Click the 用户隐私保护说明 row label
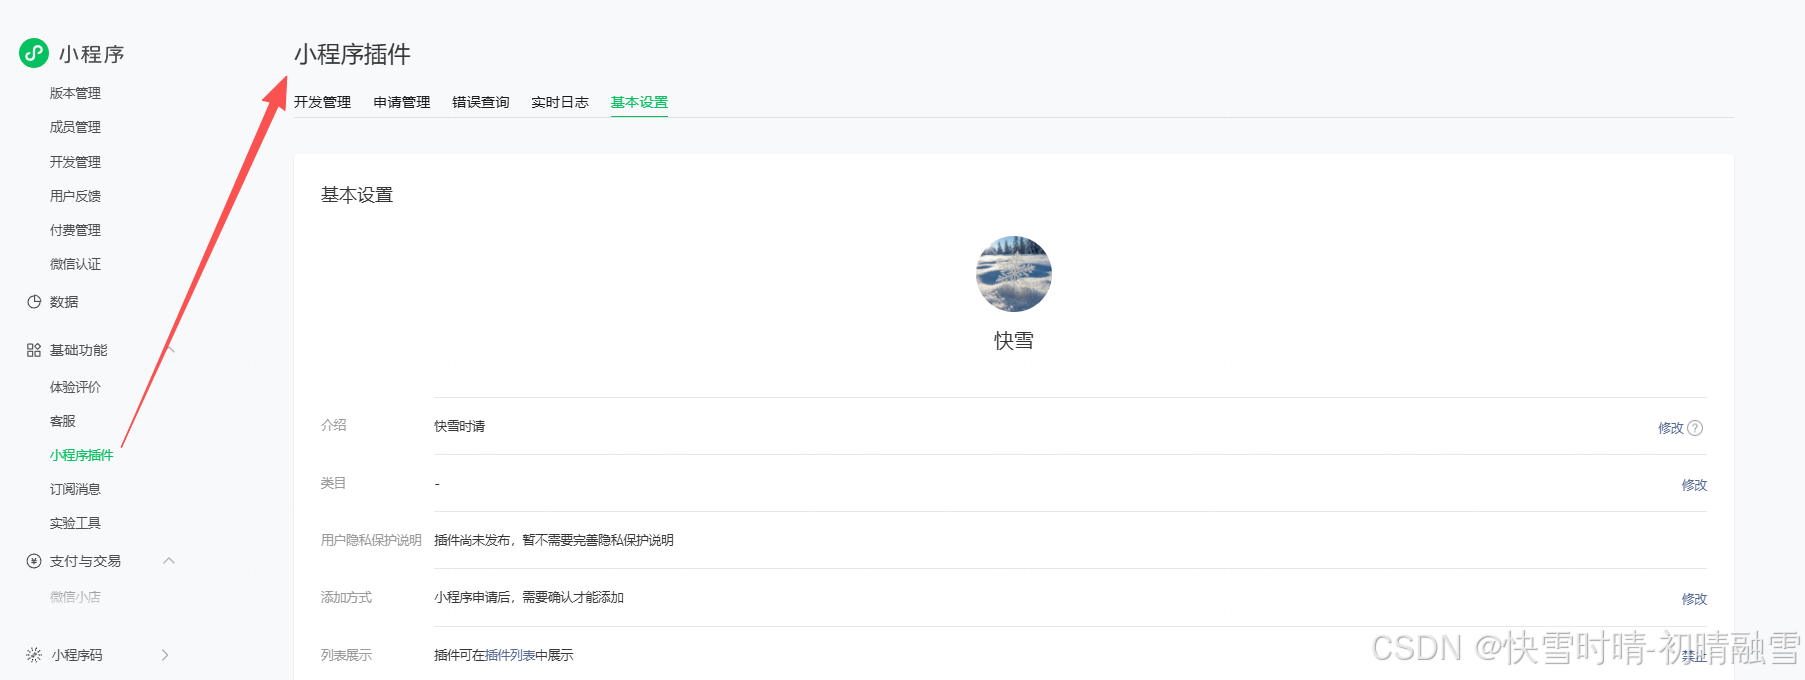The image size is (1805, 680). coord(371,540)
